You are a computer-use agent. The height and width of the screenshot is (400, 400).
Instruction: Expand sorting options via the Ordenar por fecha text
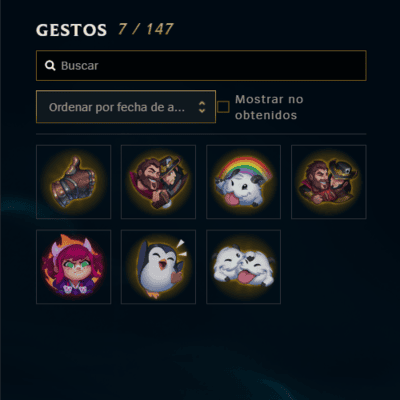point(117,107)
